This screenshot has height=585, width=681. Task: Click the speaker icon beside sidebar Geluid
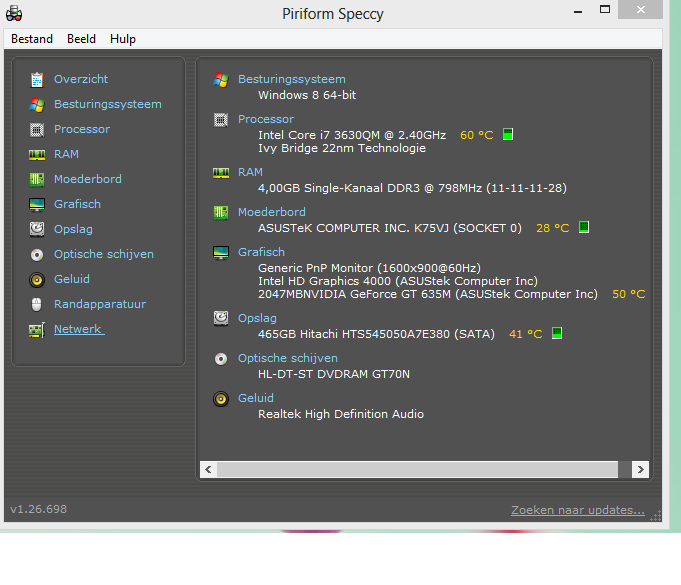37,280
